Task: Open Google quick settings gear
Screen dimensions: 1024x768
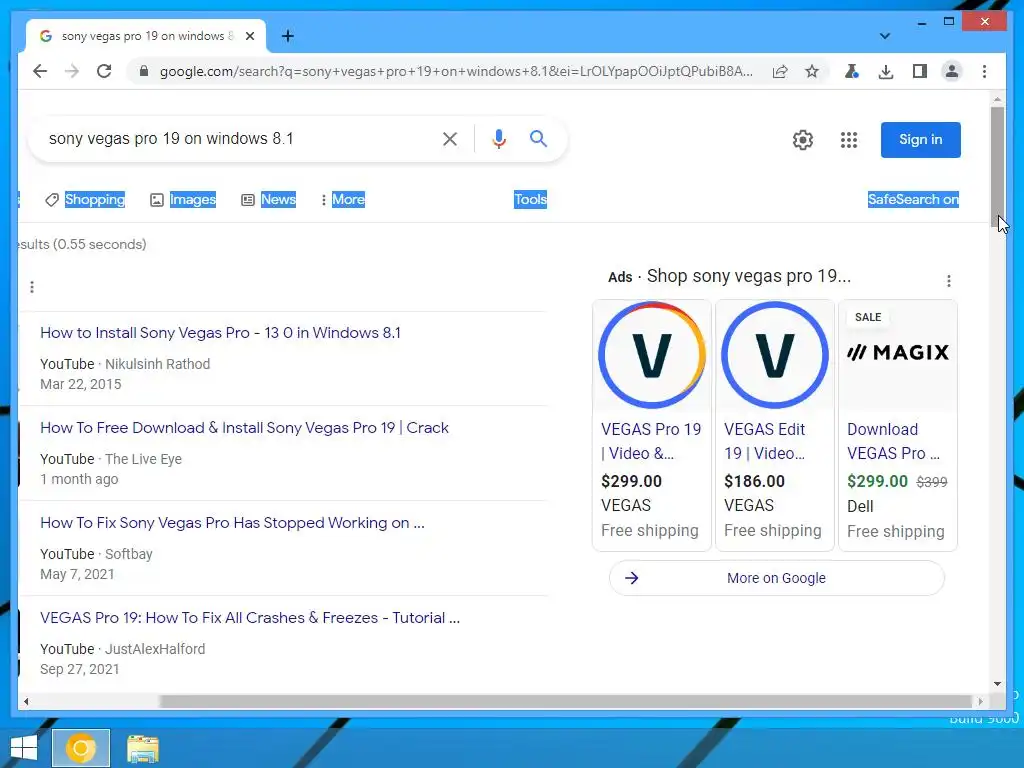Action: click(803, 140)
